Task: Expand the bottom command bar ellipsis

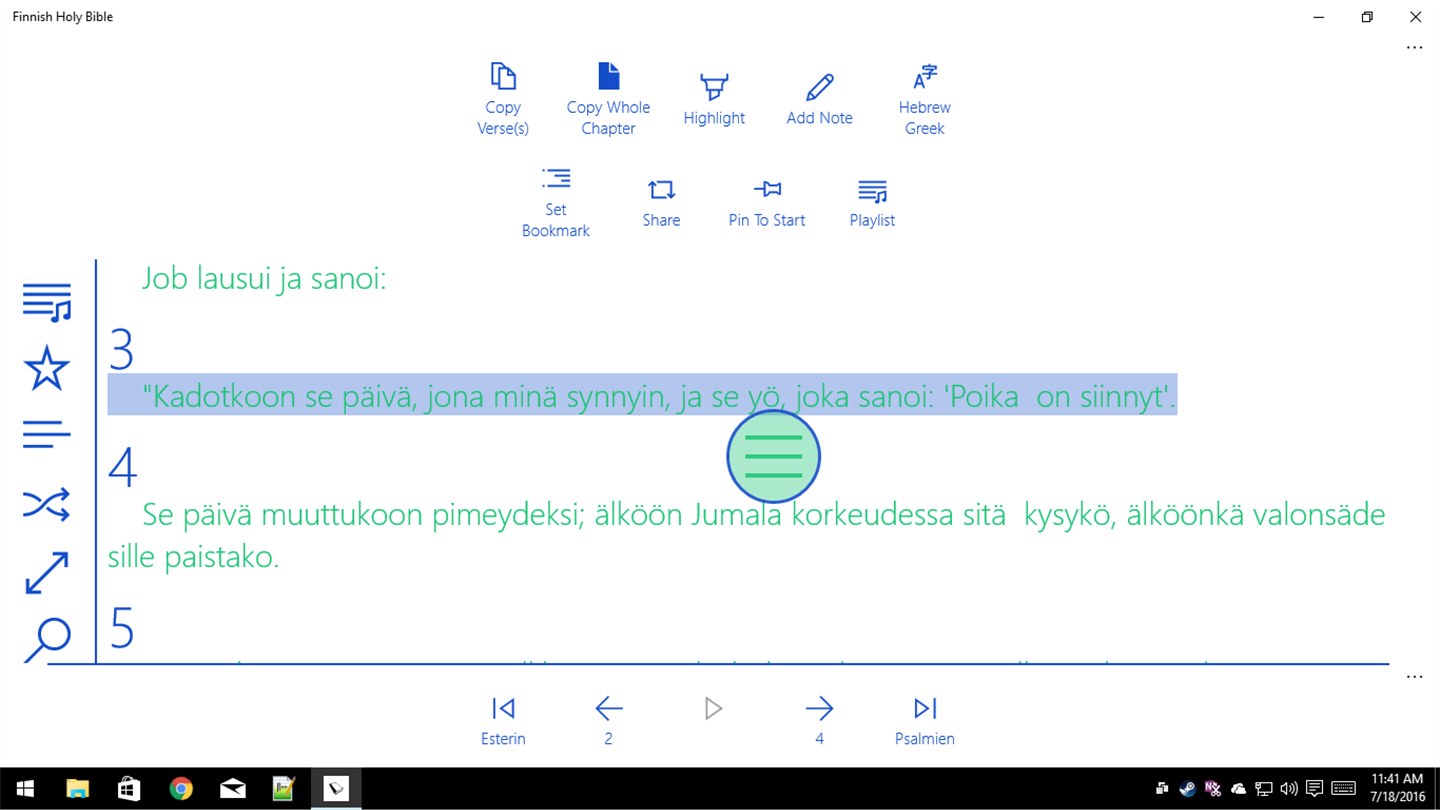Action: 1414,677
